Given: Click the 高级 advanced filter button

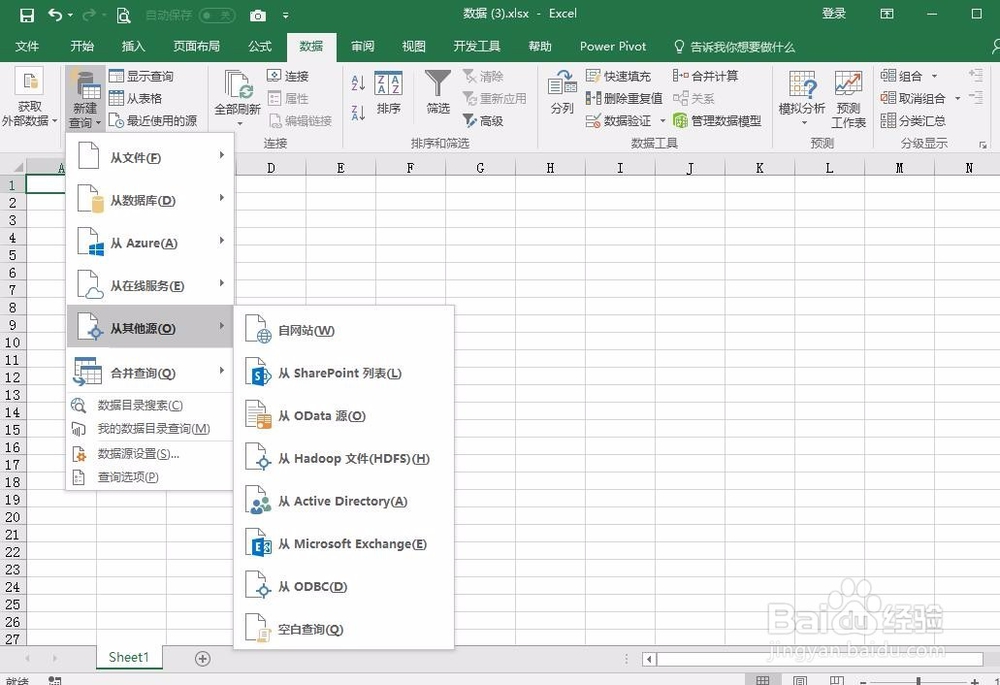Looking at the screenshot, I should (x=483, y=121).
